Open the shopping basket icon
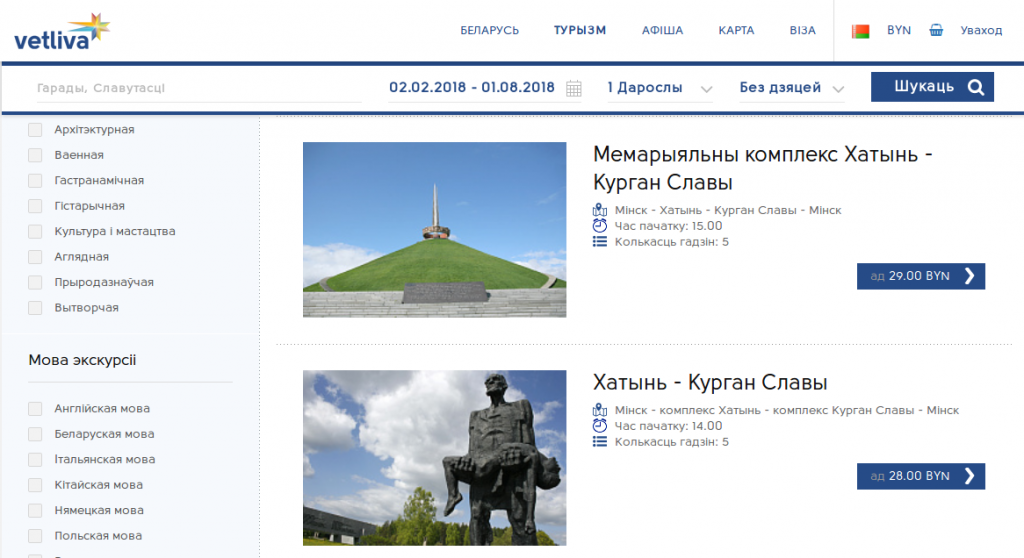This screenshot has height=558, width=1024. pyautogui.click(x=936, y=30)
